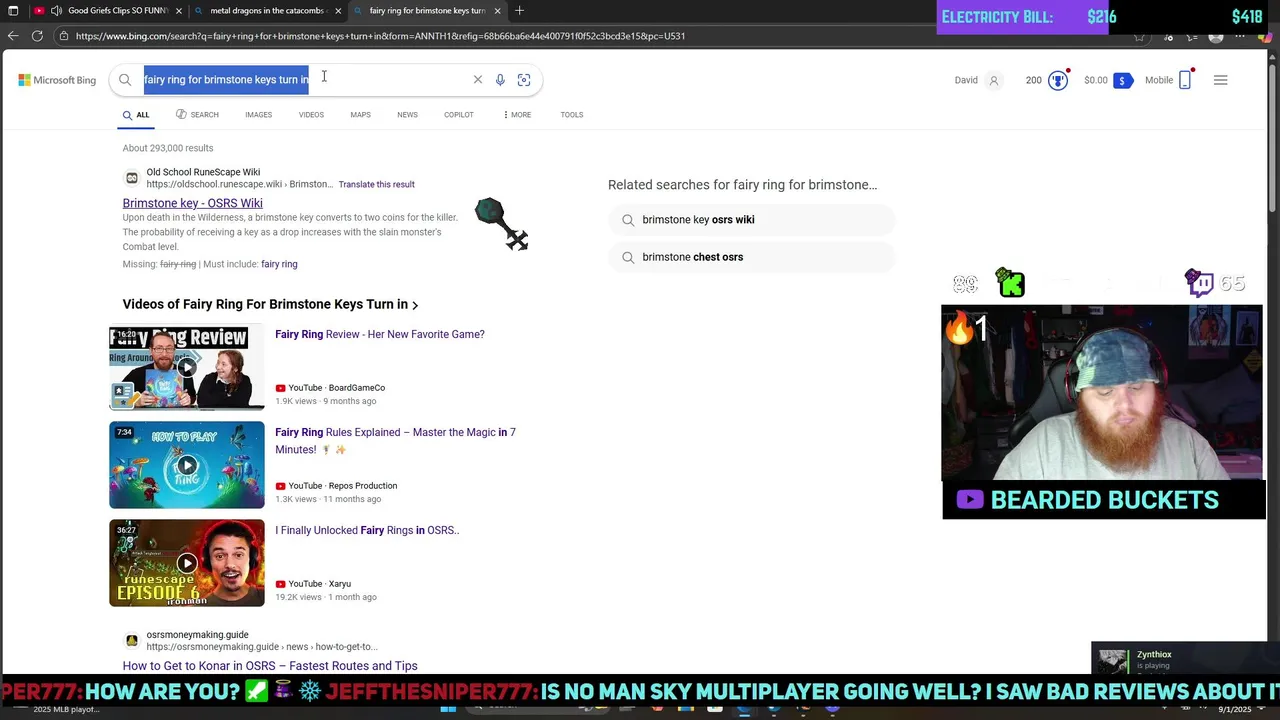Click the Microsoft Bing logo

click(x=57, y=80)
